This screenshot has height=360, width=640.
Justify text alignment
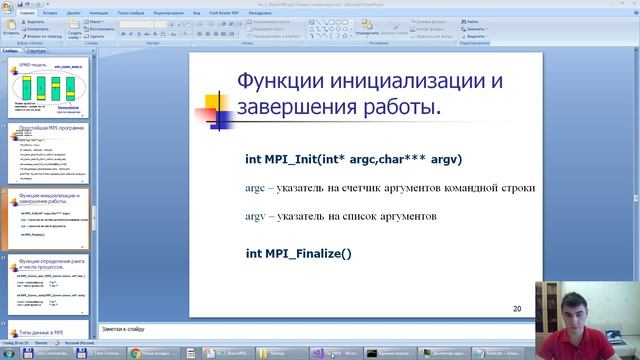click(224, 34)
